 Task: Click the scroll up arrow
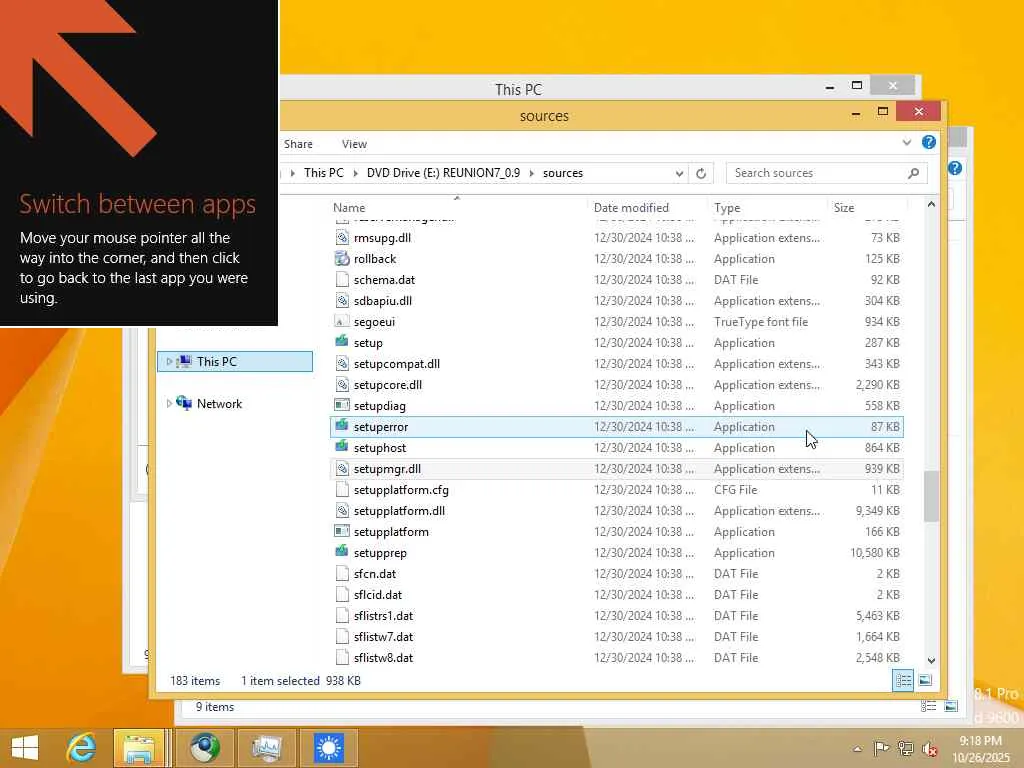coord(931,205)
